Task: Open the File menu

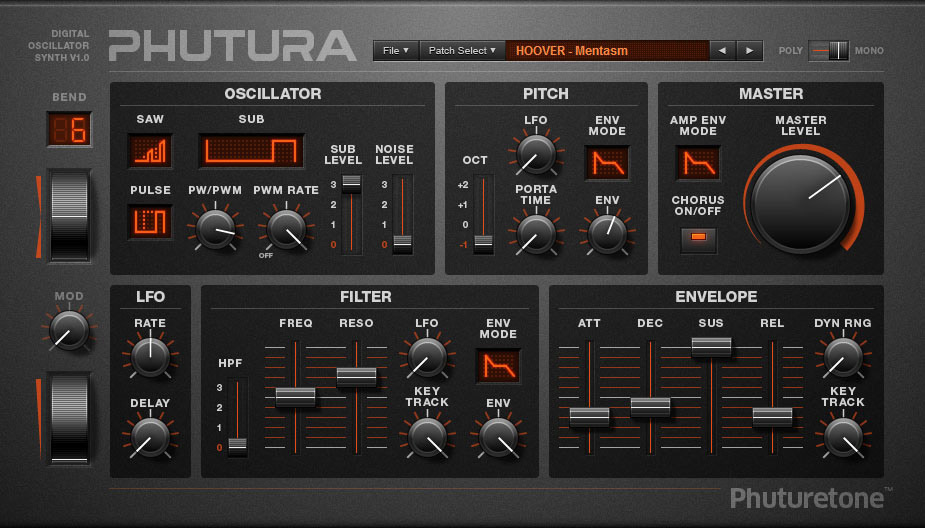Action: [395, 51]
